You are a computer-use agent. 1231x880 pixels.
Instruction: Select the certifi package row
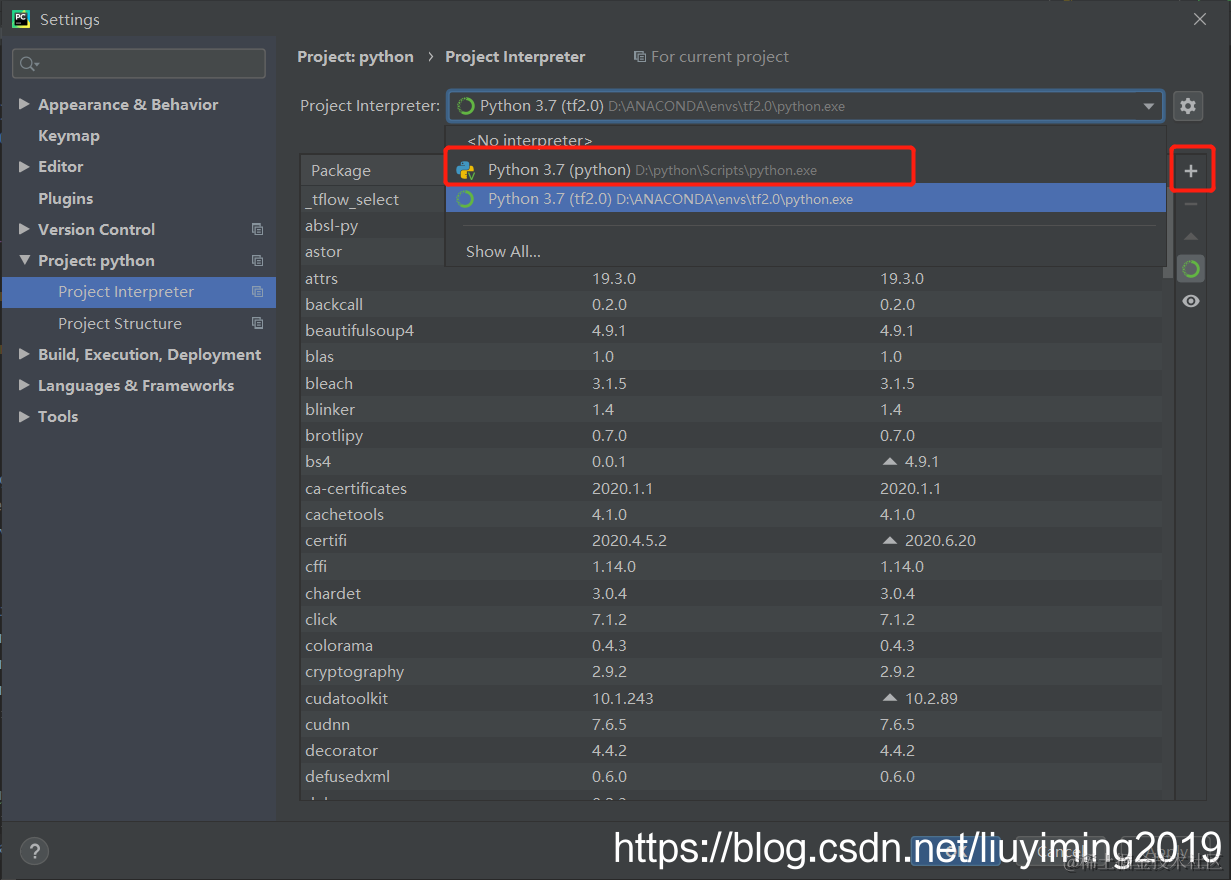click(732, 540)
